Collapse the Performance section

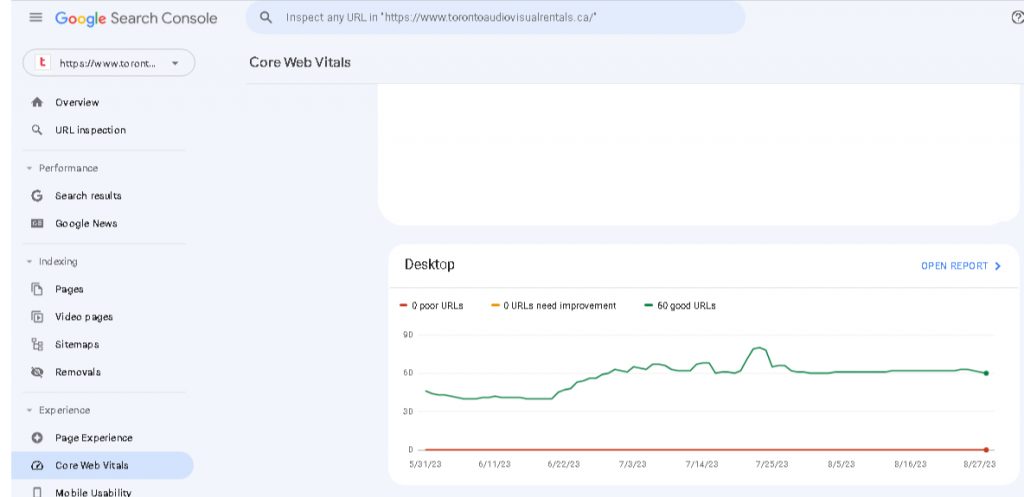point(29,168)
